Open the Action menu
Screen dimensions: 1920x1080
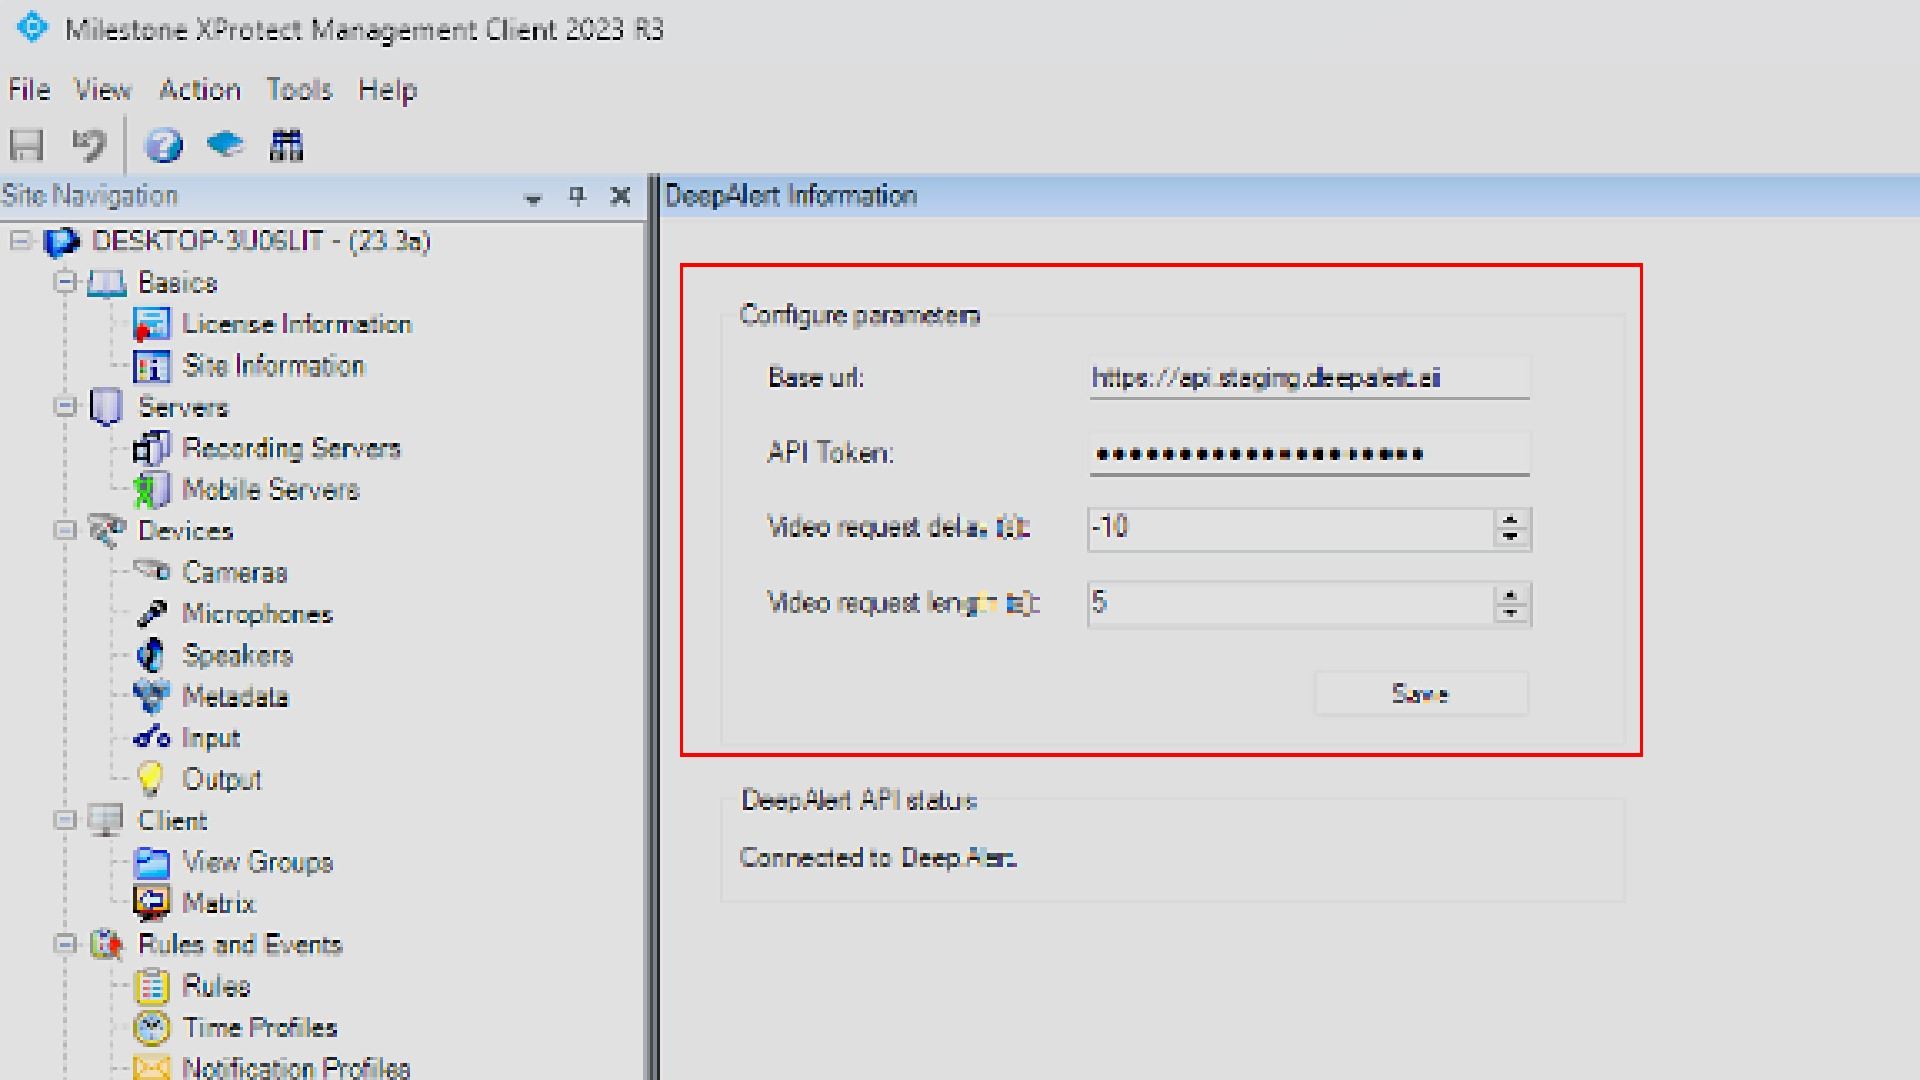(x=200, y=90)
